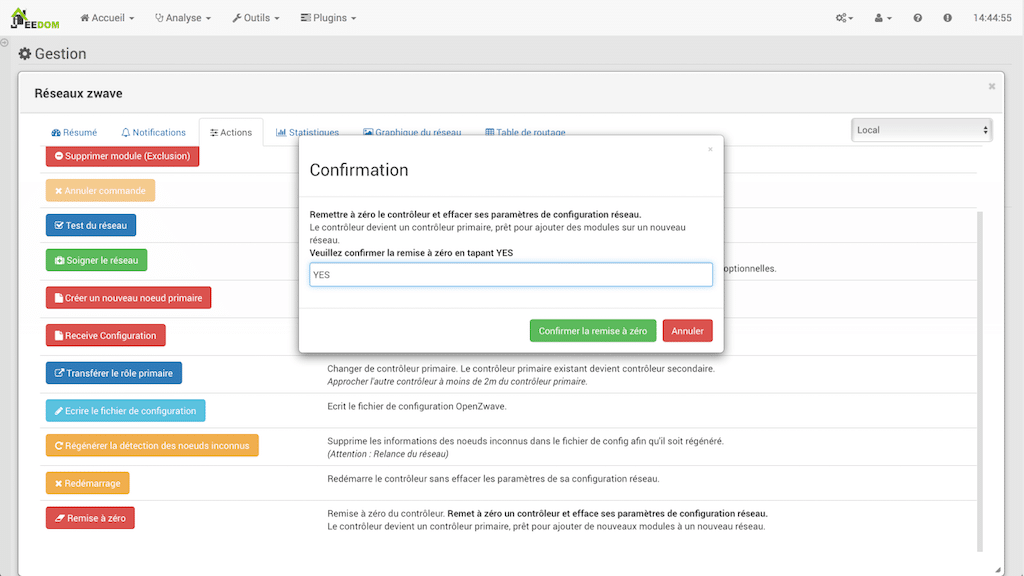This screenshot has width=1024, height=576.
Task: Click the Jeedom logo in the navbar
Action: pyautogui.click(x=36, y=18)
